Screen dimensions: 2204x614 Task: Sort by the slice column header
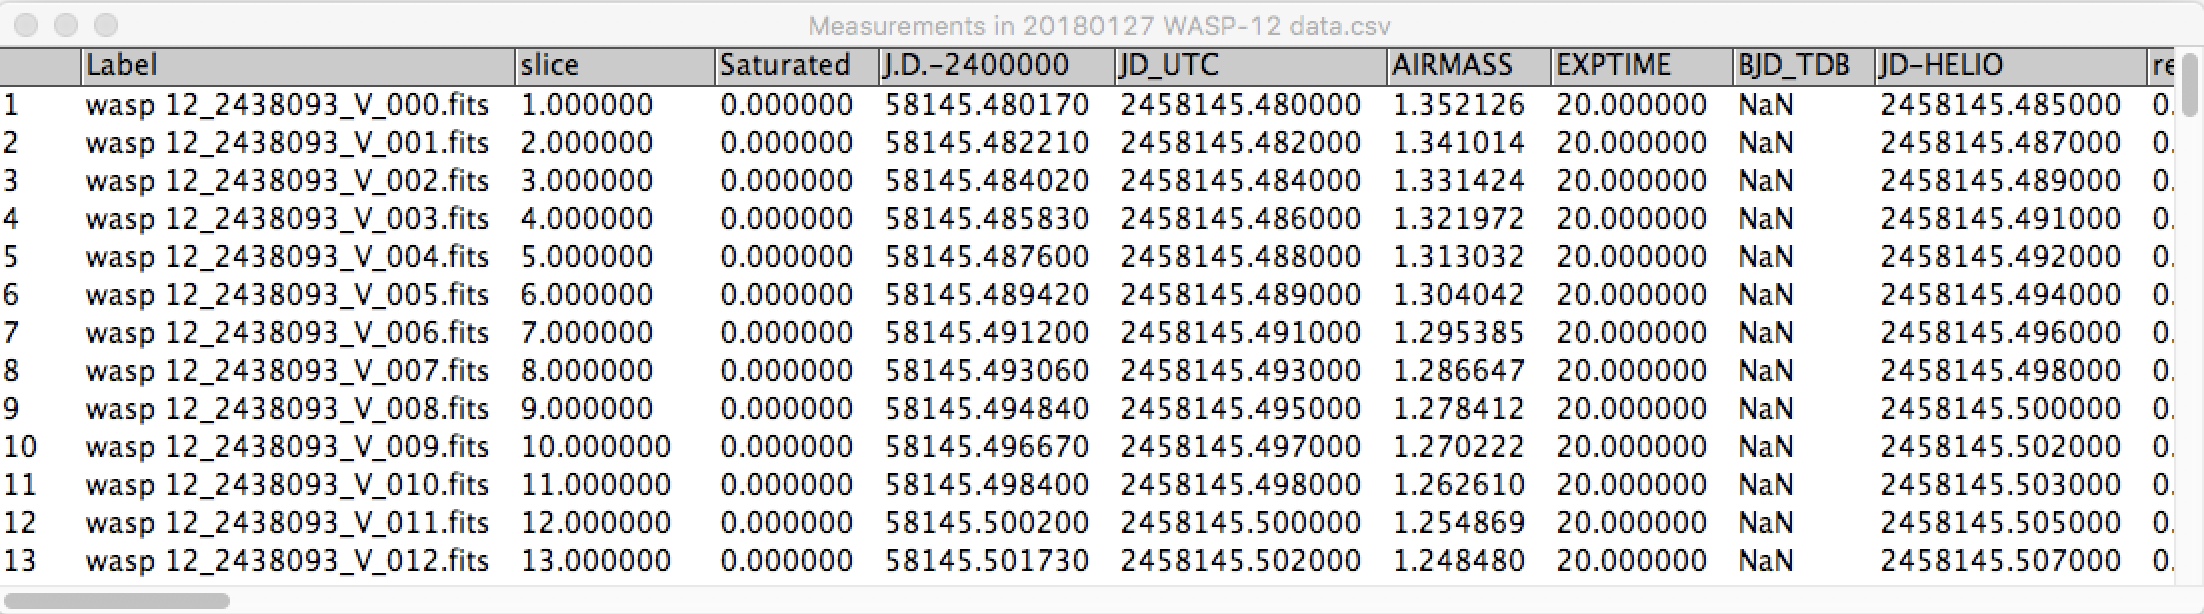(x=614, y=66)
